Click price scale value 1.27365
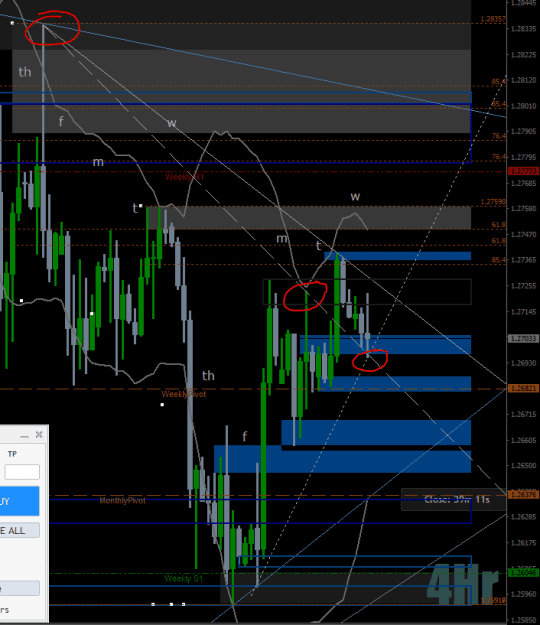Viewport: 540px width, 625px height. coord(524,260)
